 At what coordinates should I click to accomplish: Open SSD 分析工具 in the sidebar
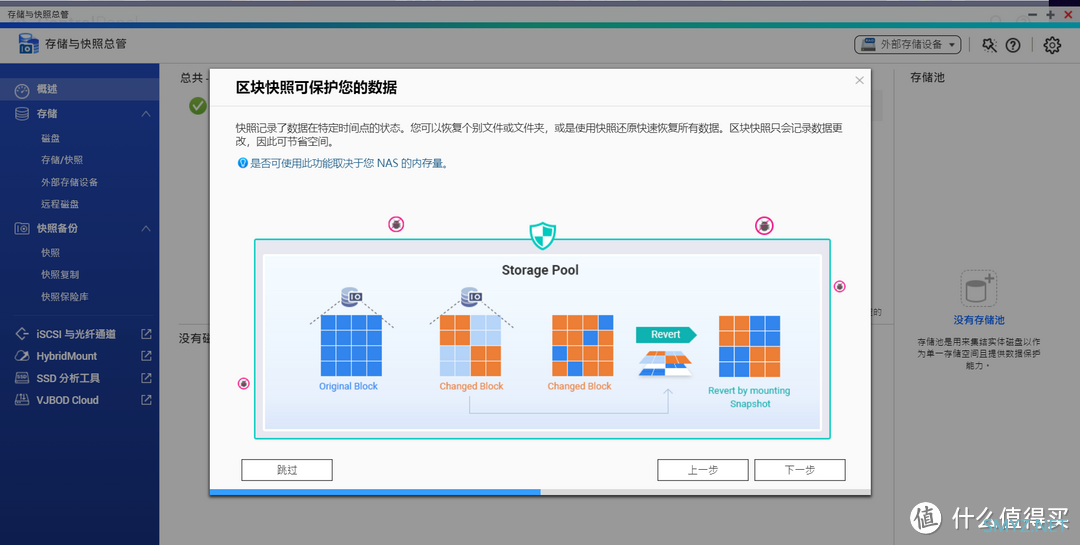coord(68,378)
